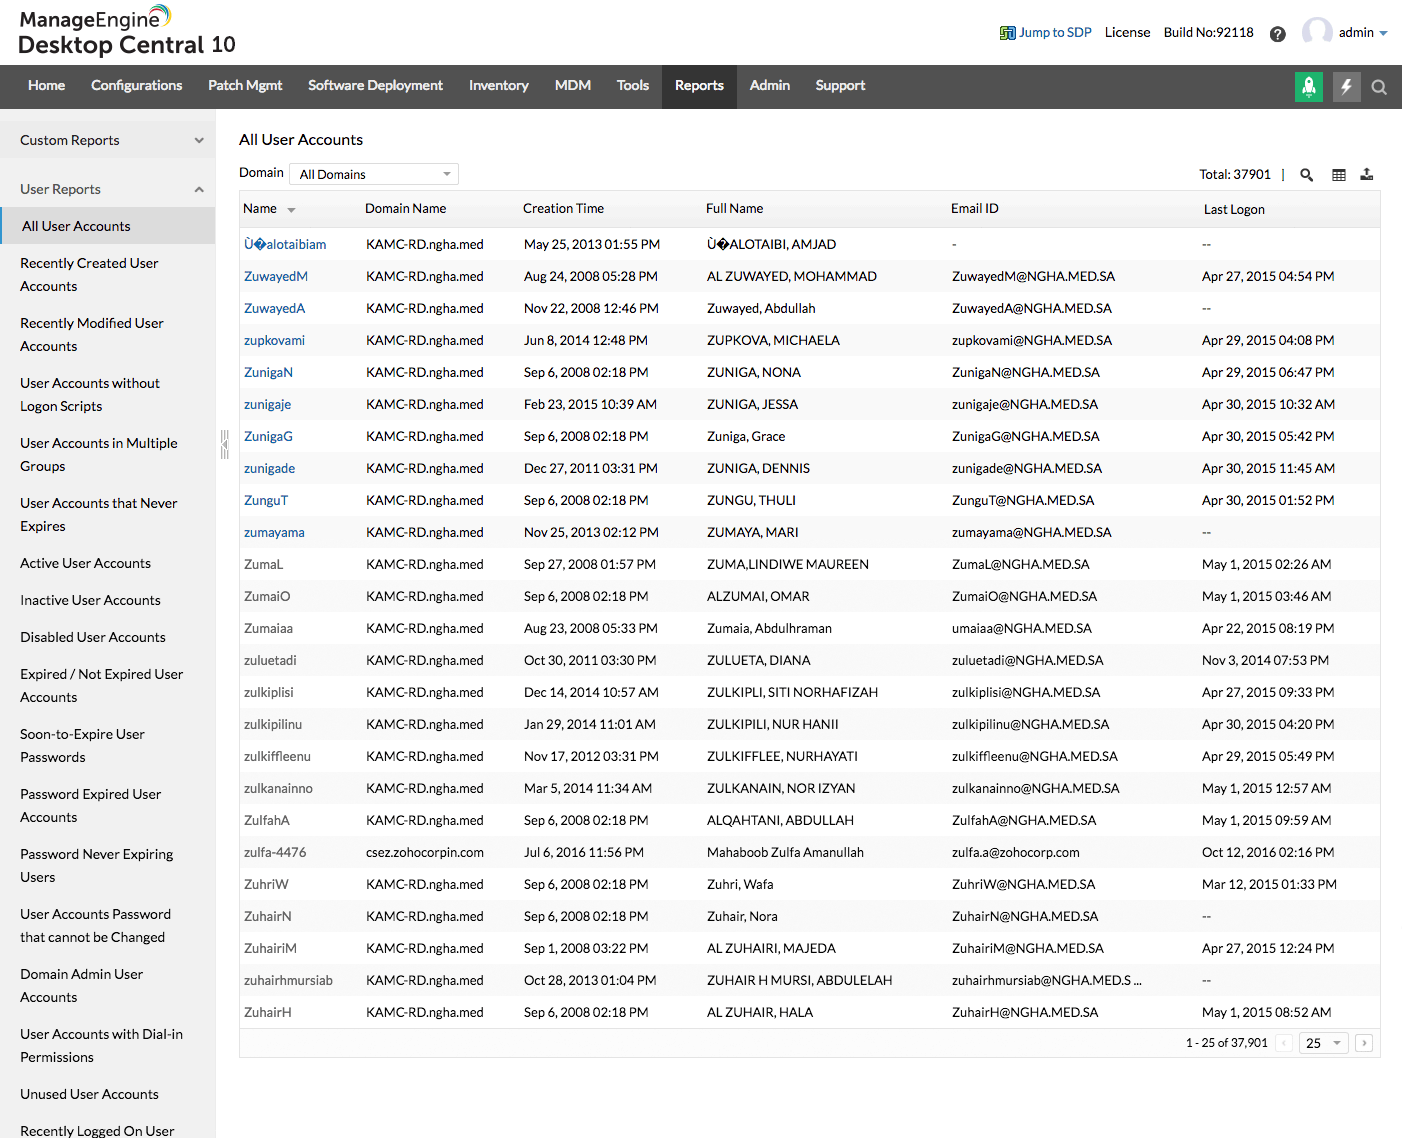Open Password Expired User Accounts report
The width and height of the screenshot is (1402, 1138).
pos(91,806)
